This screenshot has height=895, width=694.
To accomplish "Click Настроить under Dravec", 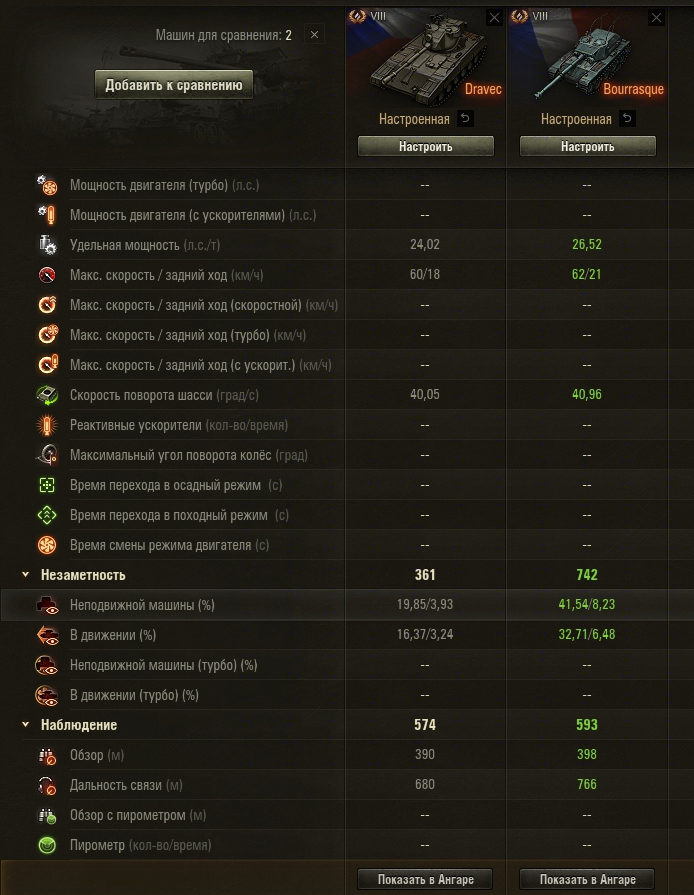I will 426,146.
